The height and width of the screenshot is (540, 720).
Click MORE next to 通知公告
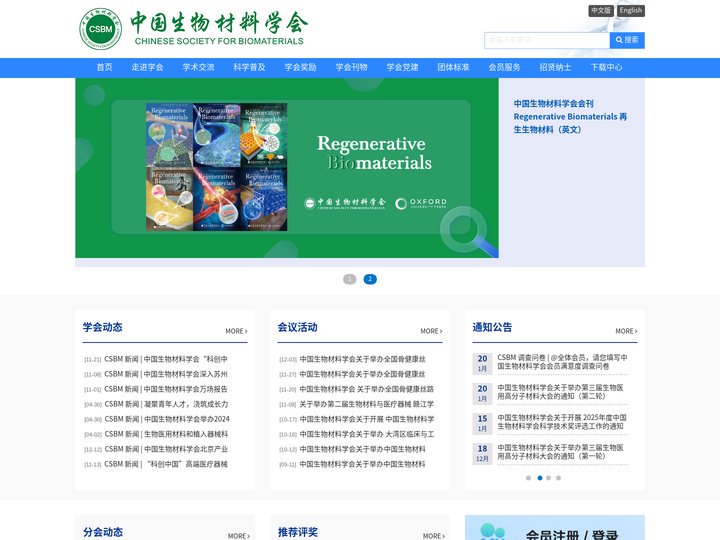[x=626, y=331]
